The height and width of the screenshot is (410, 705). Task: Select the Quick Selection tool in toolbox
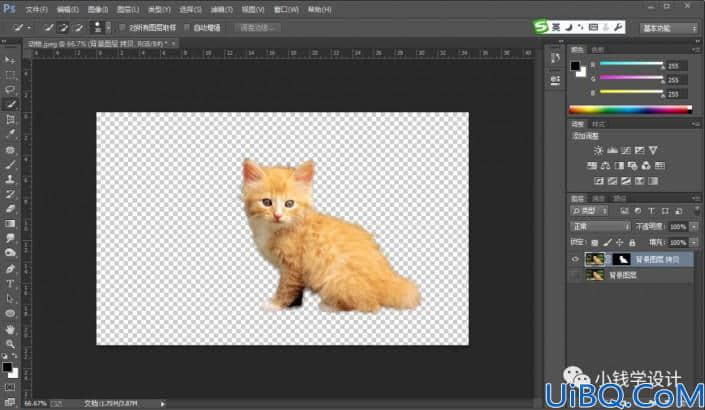(10, 104)
